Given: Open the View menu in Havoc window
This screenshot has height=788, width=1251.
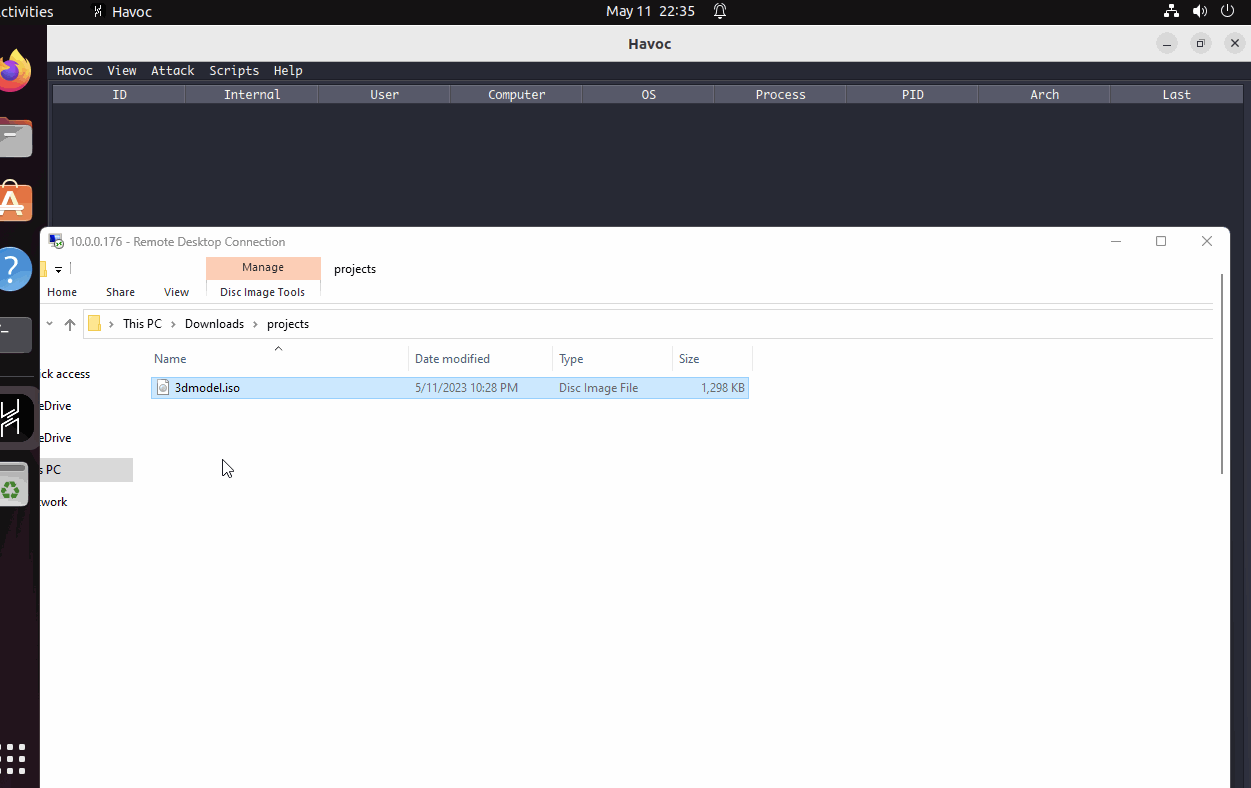Looking at the screenshot, I should (x=122, y=71).
